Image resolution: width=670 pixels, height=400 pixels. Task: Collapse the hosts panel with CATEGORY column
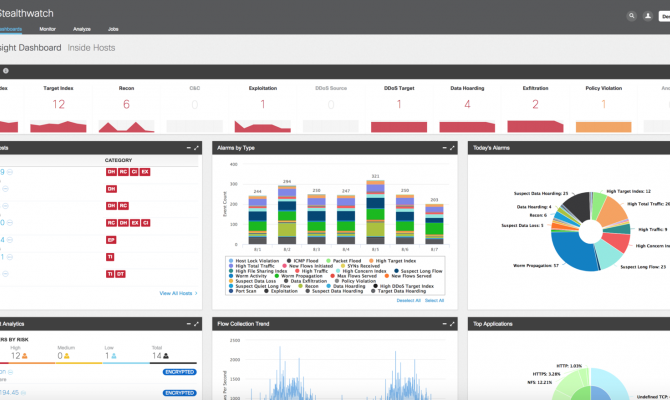coord(188,148)
